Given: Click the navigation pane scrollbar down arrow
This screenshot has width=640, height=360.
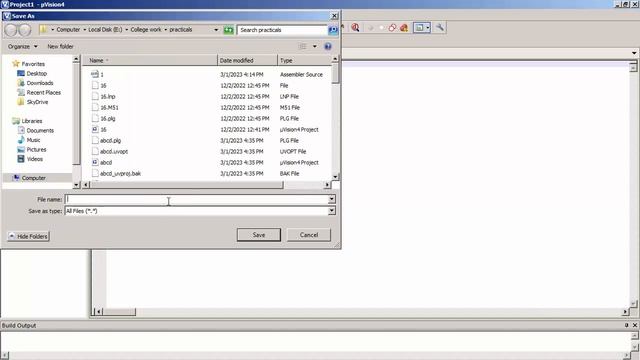Looking at the screenshot, I should pyautogui.click(x=76, y=185).
